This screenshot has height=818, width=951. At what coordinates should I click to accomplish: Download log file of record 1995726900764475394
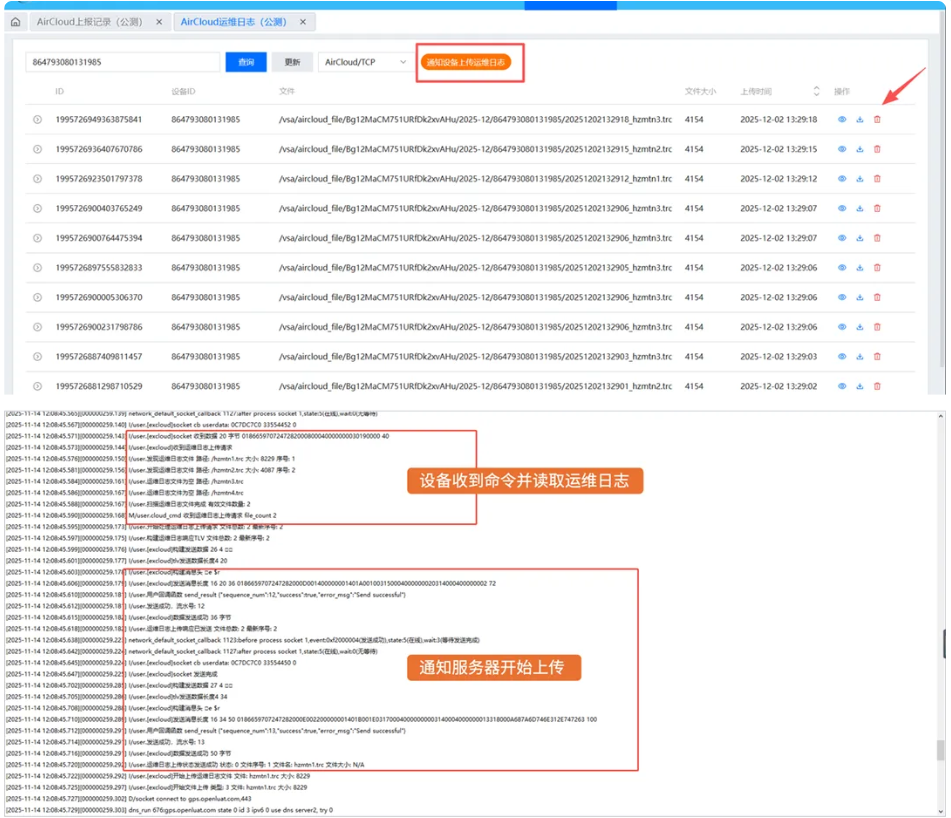pos(859,238)
